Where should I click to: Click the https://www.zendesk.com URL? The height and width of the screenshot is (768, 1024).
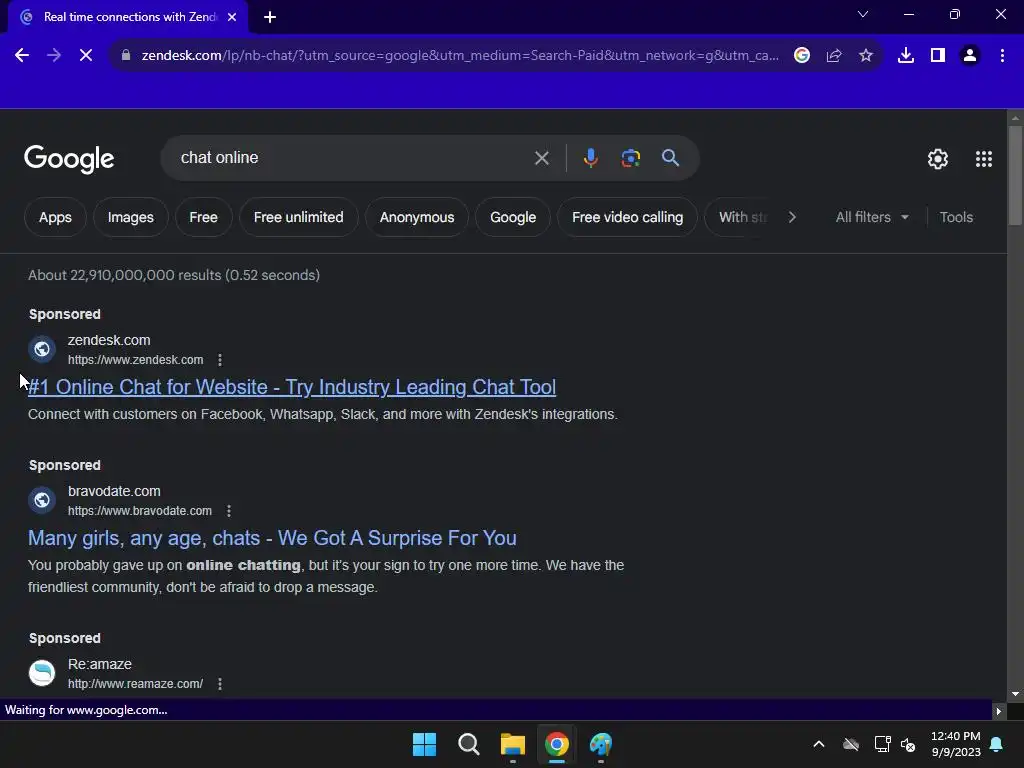[x=136, y=360]
